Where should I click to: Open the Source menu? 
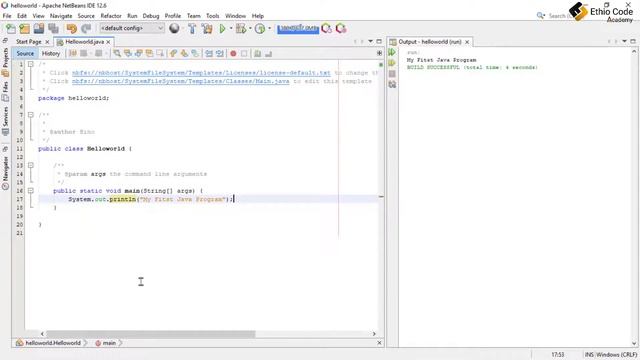click(x=86, y=16)
